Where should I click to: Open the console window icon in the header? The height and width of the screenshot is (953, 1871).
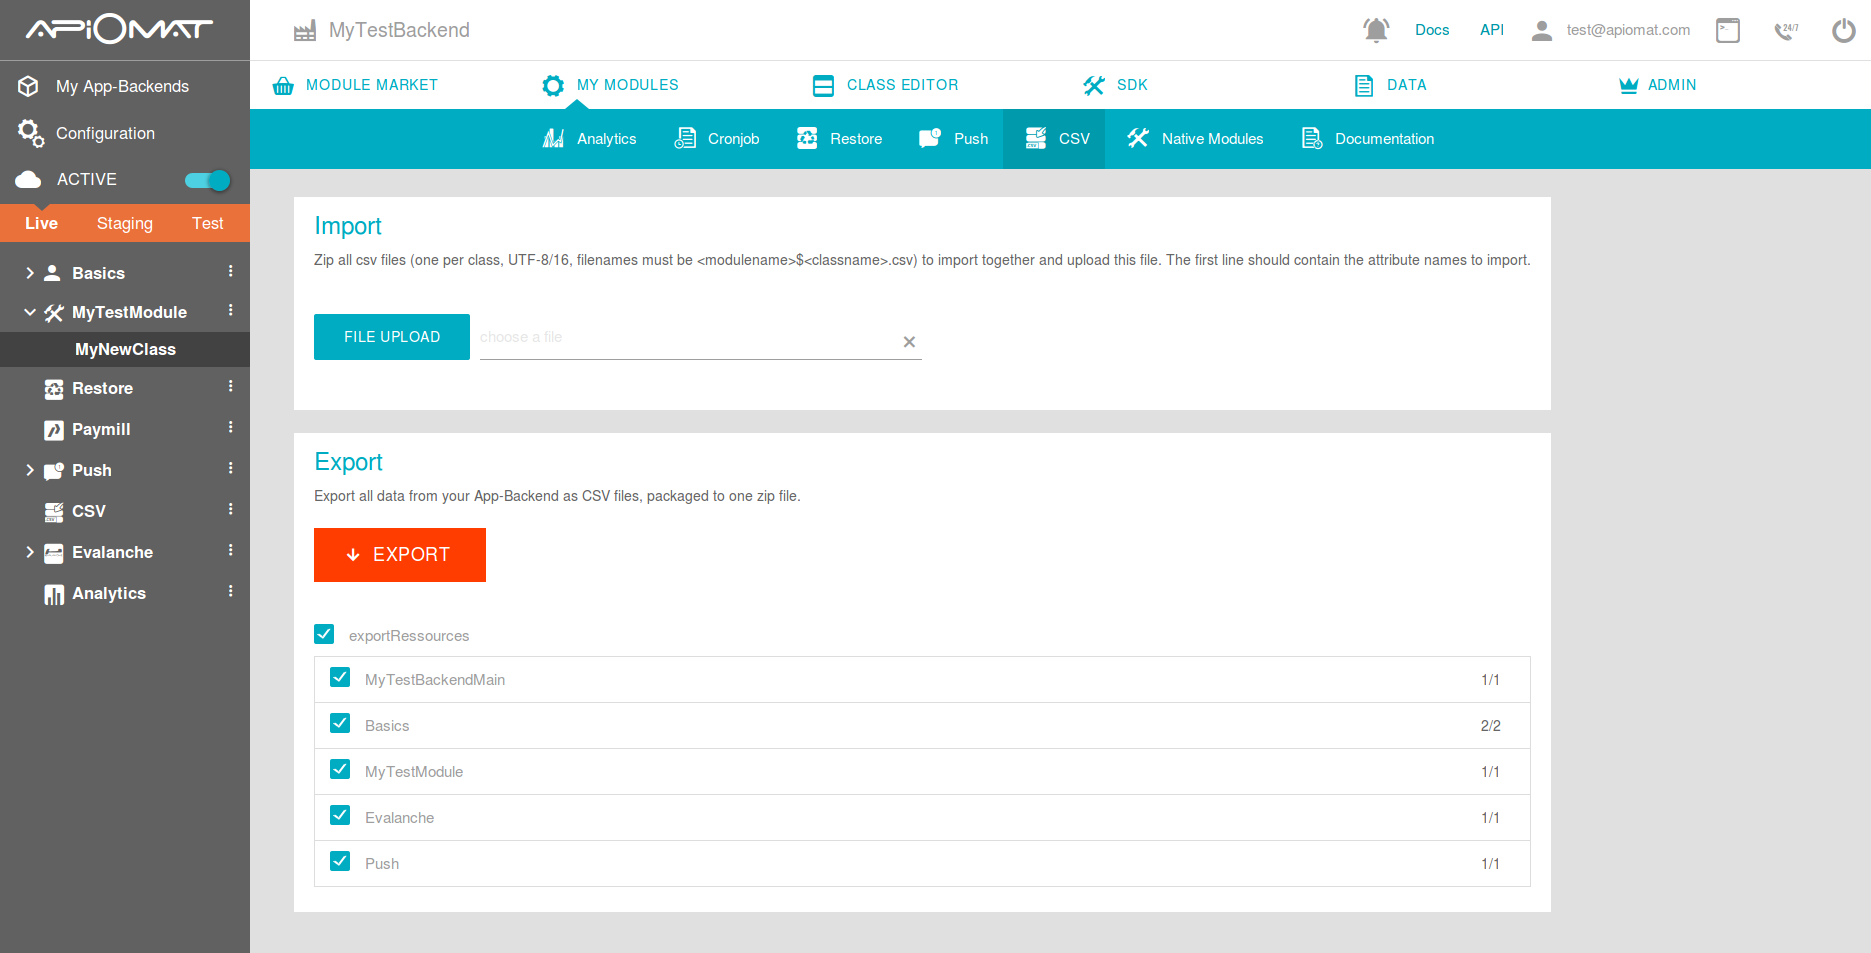(1728, 31)
